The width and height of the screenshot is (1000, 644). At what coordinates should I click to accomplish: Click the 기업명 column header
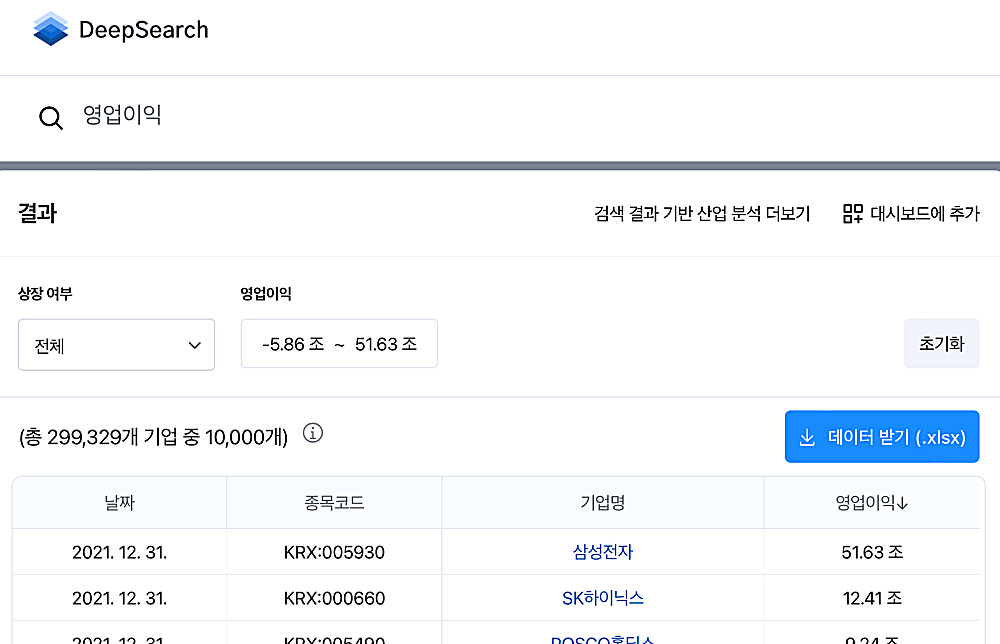[x=603, y=503]
